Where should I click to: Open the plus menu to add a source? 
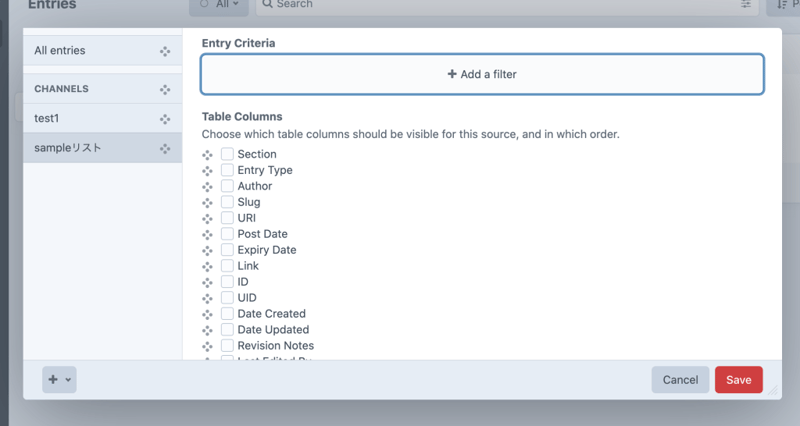(x=59, y=380)
